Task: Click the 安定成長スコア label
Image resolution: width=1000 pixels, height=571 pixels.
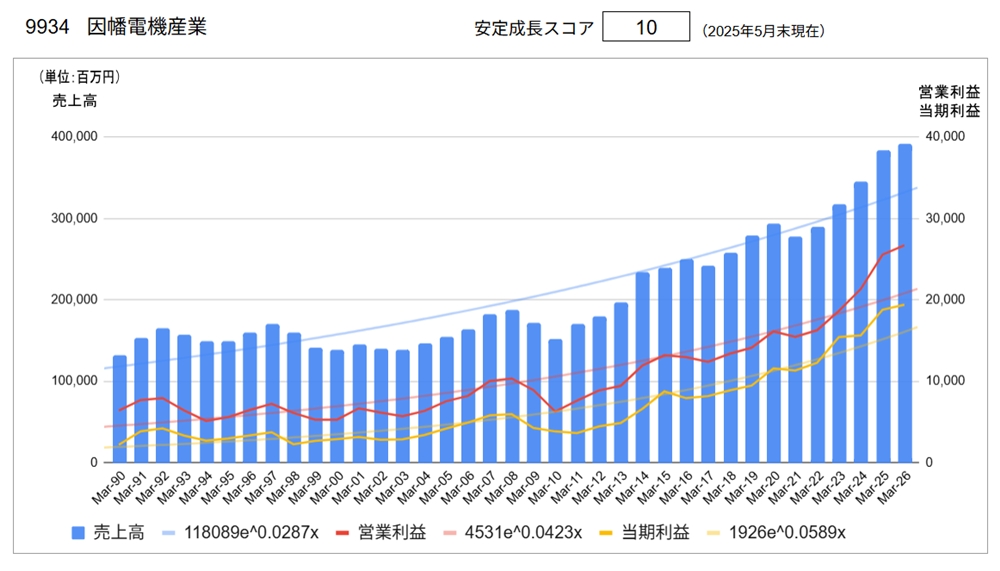Action: [534, 28]
